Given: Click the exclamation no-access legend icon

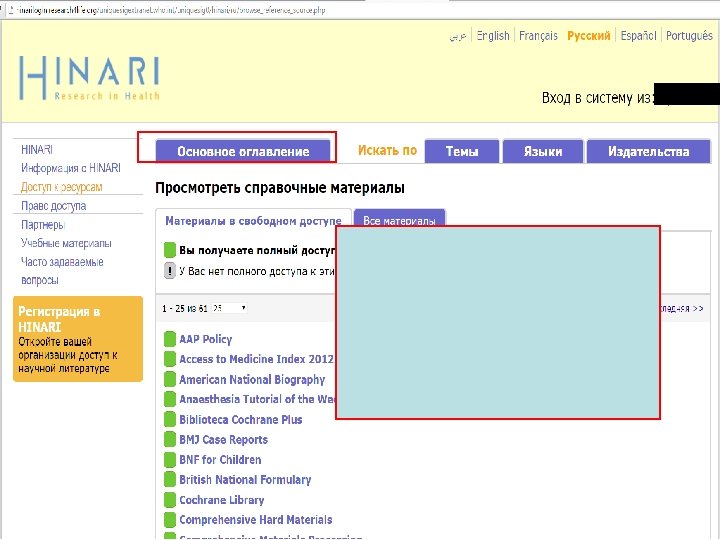Looking at the screenshot, I should click(170, 271).
